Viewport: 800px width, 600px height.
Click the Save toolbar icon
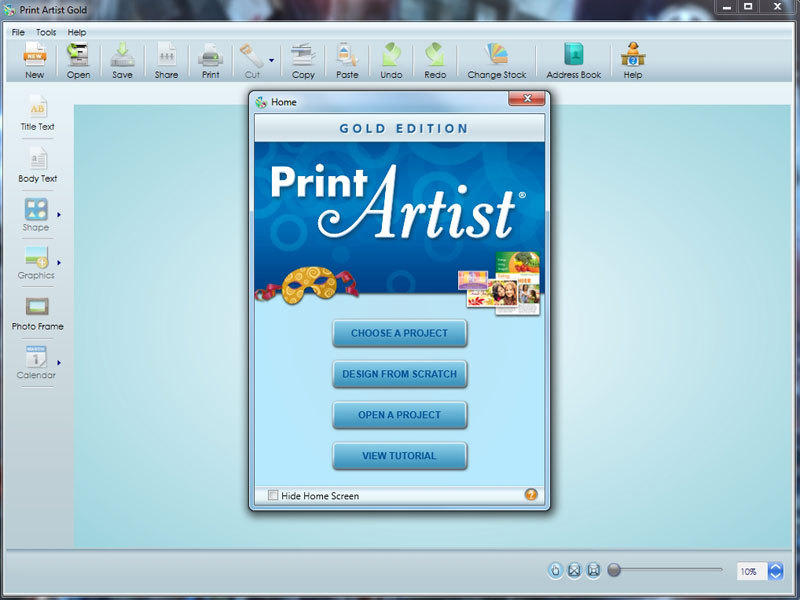click(122, 60)
